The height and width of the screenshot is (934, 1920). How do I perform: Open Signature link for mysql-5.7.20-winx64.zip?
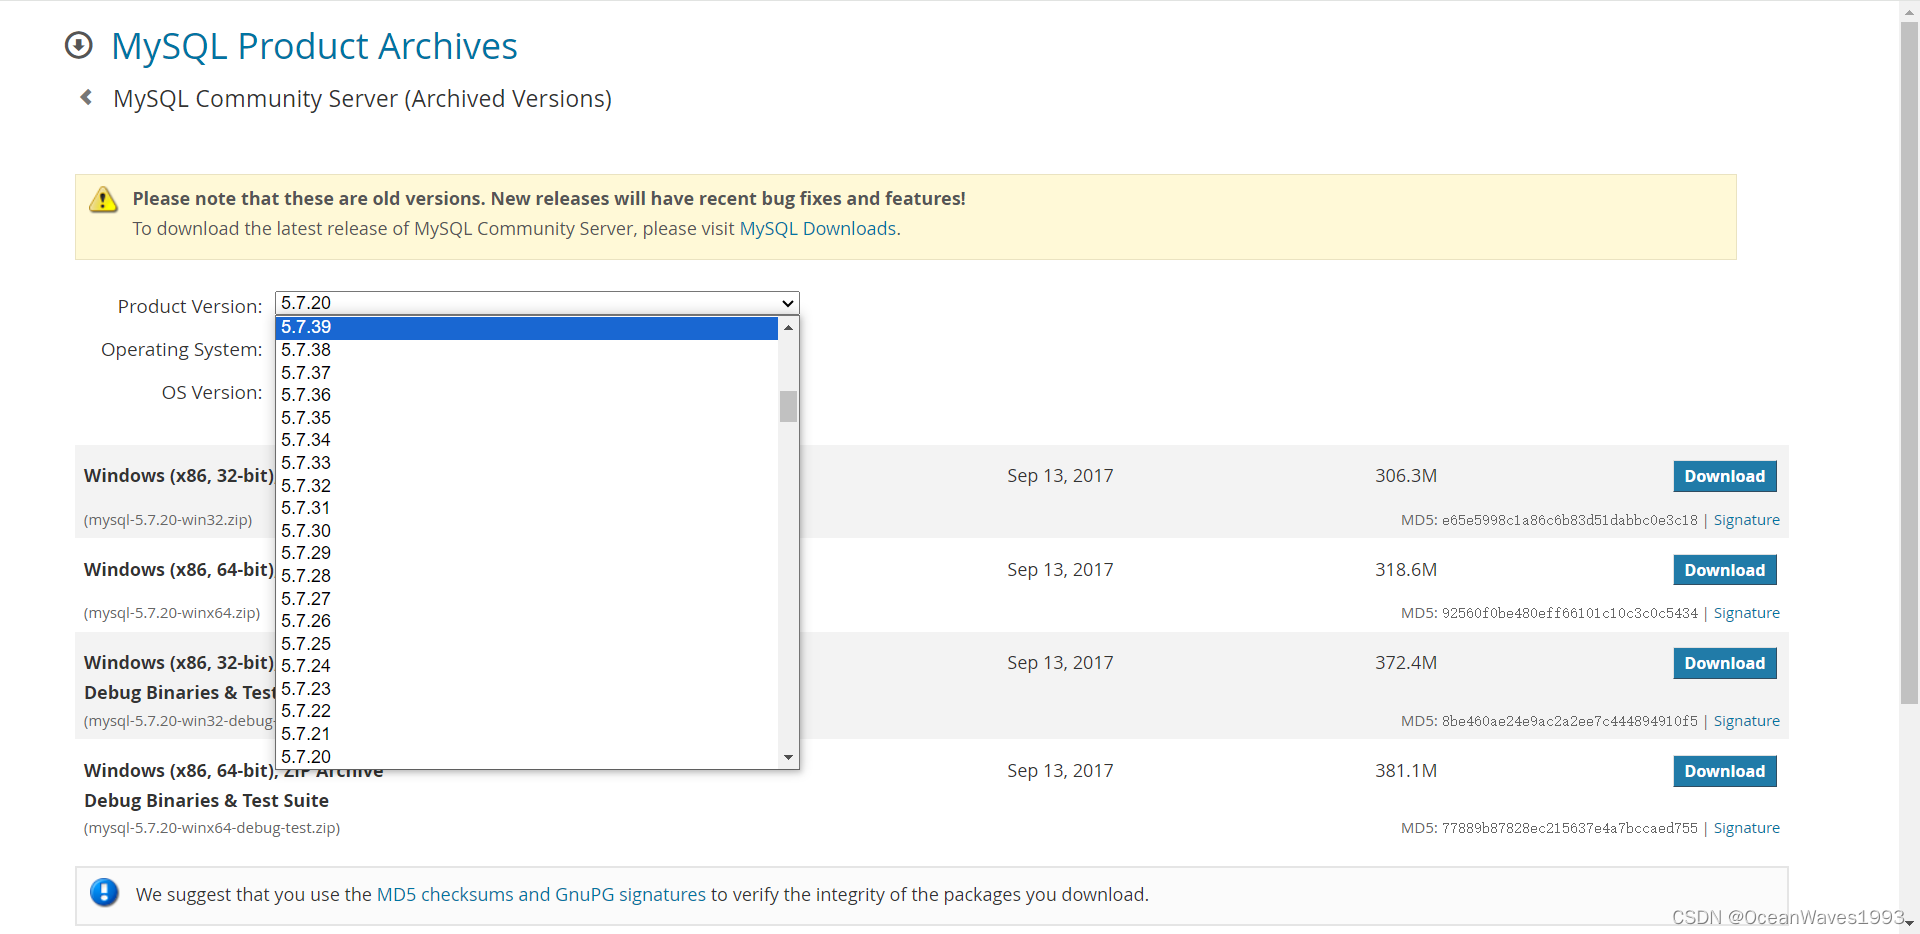(1746, 613)
